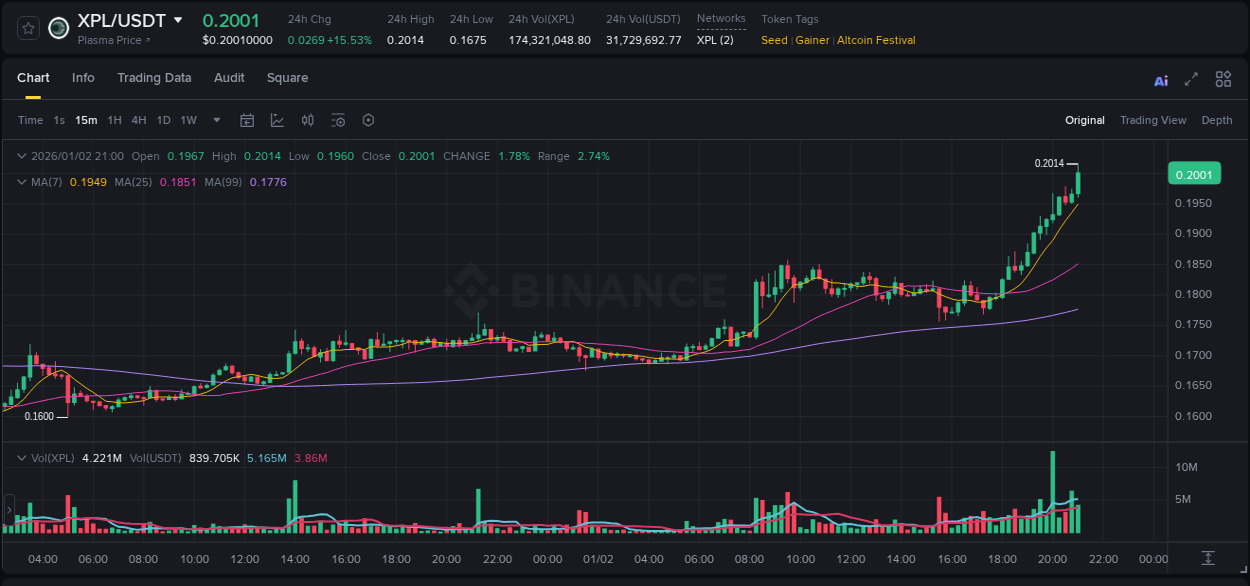The height and width of the screenshot is (586, 1250).
Task: Open the indicator settings icon
Action: 338,119
